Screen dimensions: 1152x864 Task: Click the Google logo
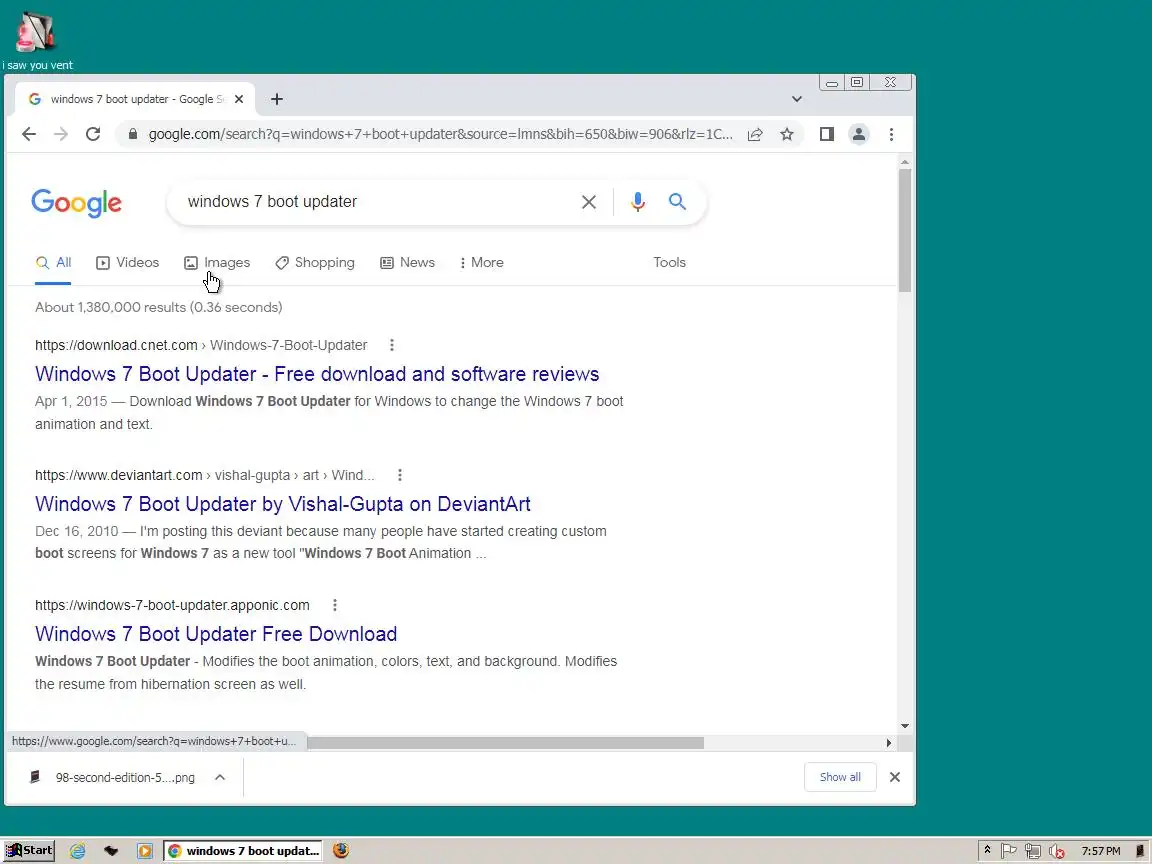click(76, 203)
